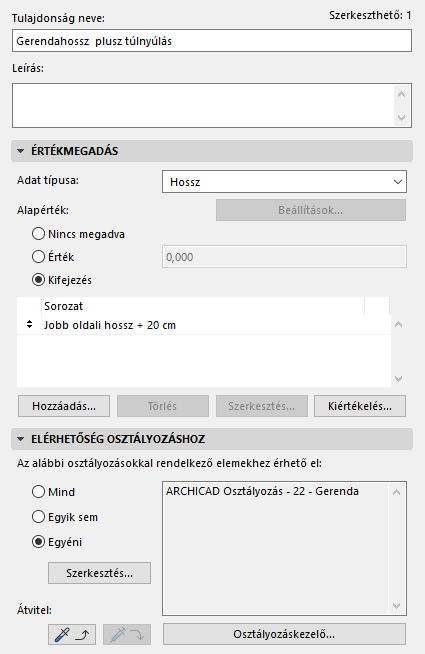This screenshot has width=425, height=654.
Task: Collapse the ELÉRHETŐSÉG OSZTÁLYOZÁSHOZ section
Action: [20, 439]
